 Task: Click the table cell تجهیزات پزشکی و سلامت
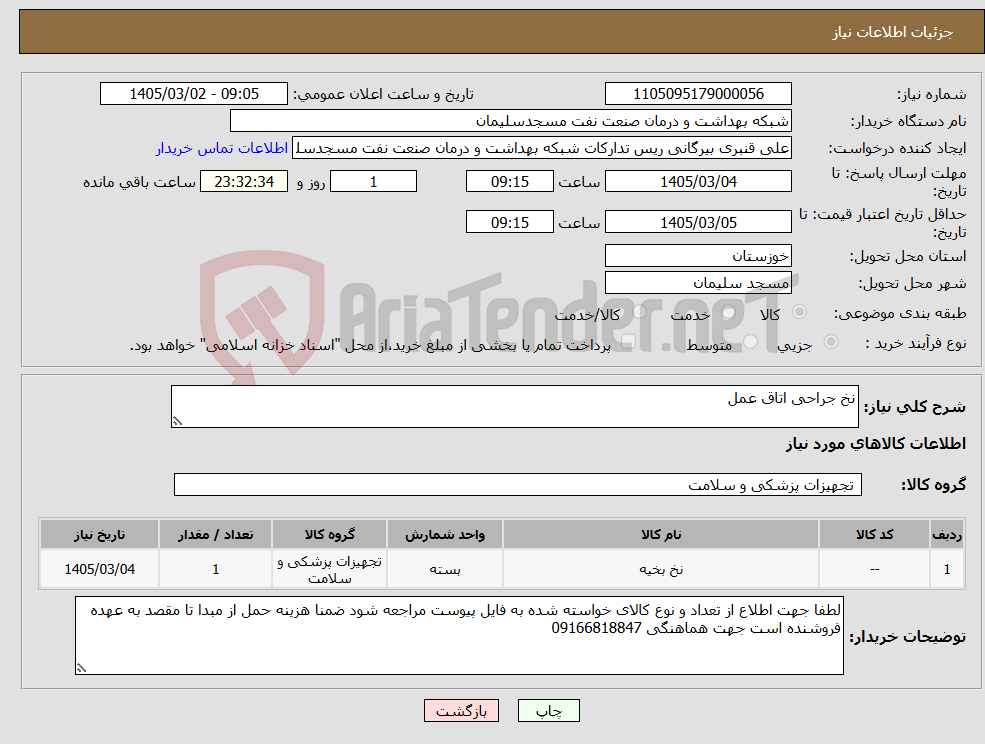pyautogui.click(x=330, y=569)
